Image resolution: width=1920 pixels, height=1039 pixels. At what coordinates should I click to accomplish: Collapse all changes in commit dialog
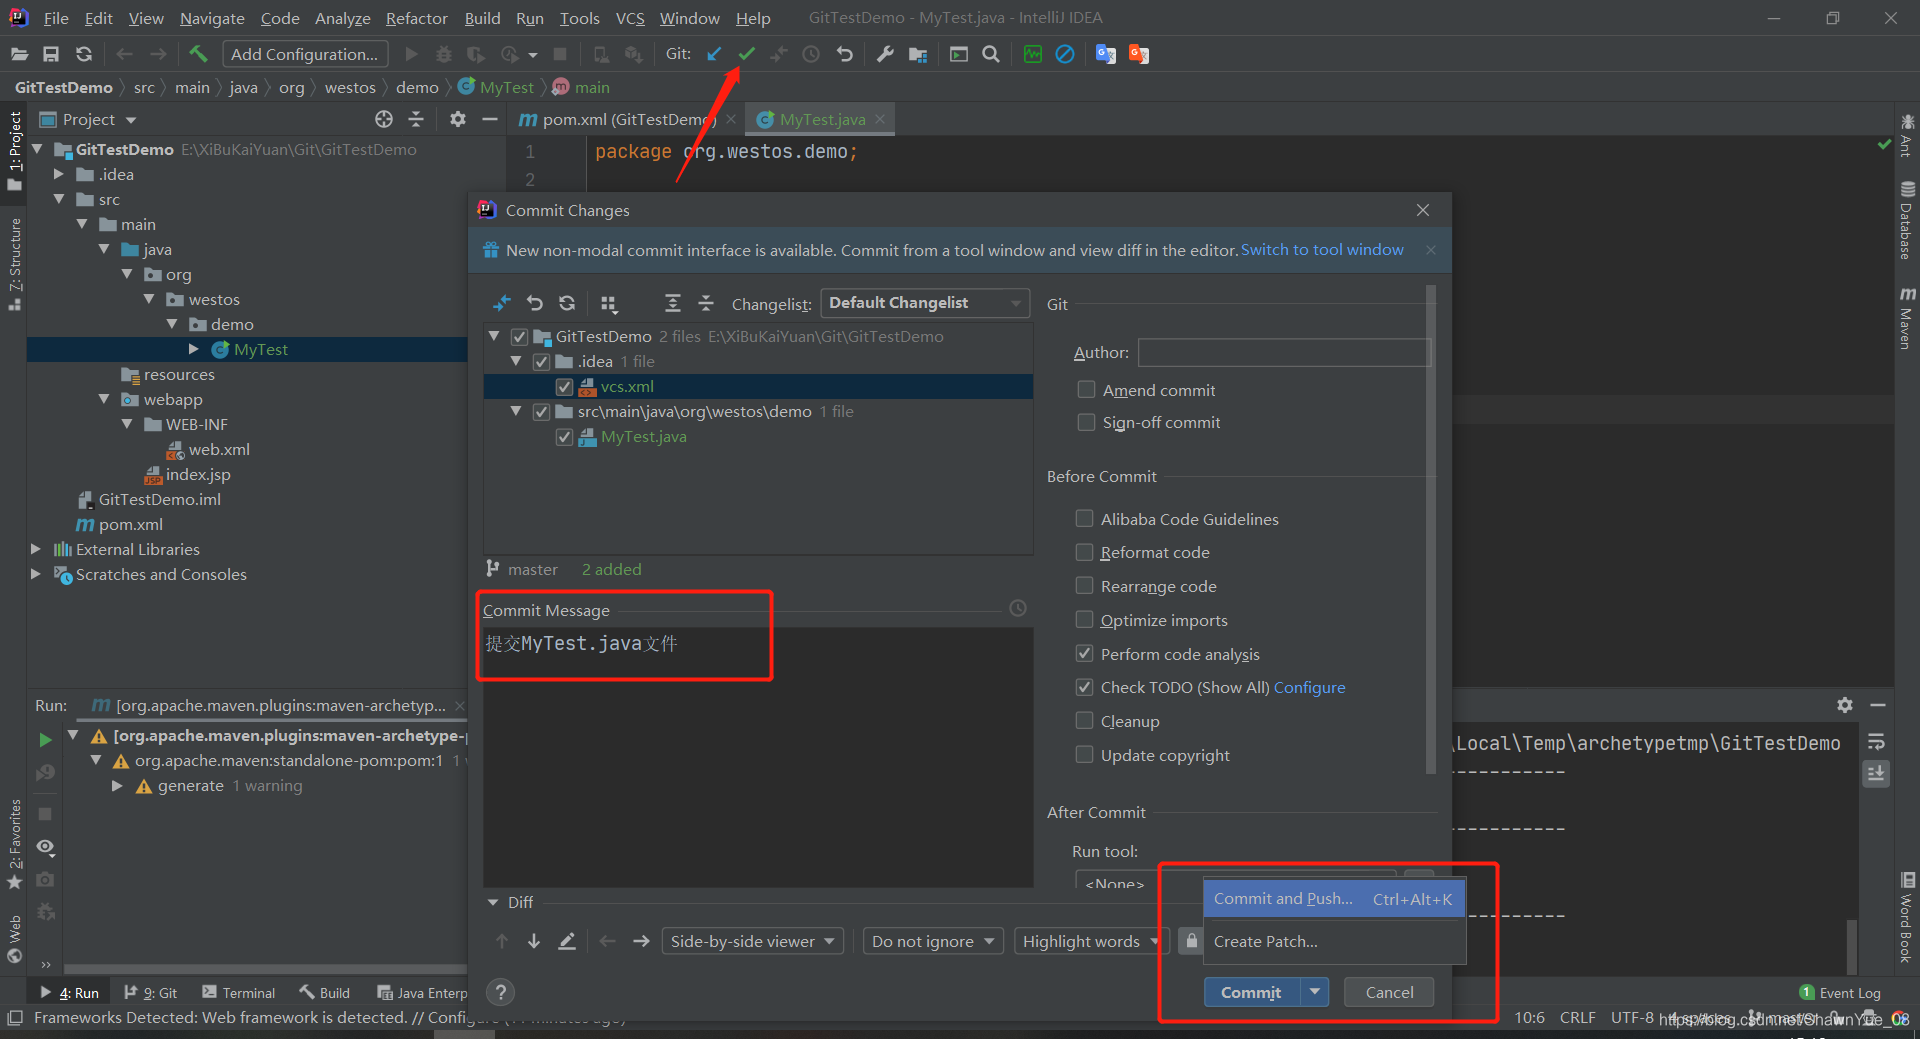(706, 303)
